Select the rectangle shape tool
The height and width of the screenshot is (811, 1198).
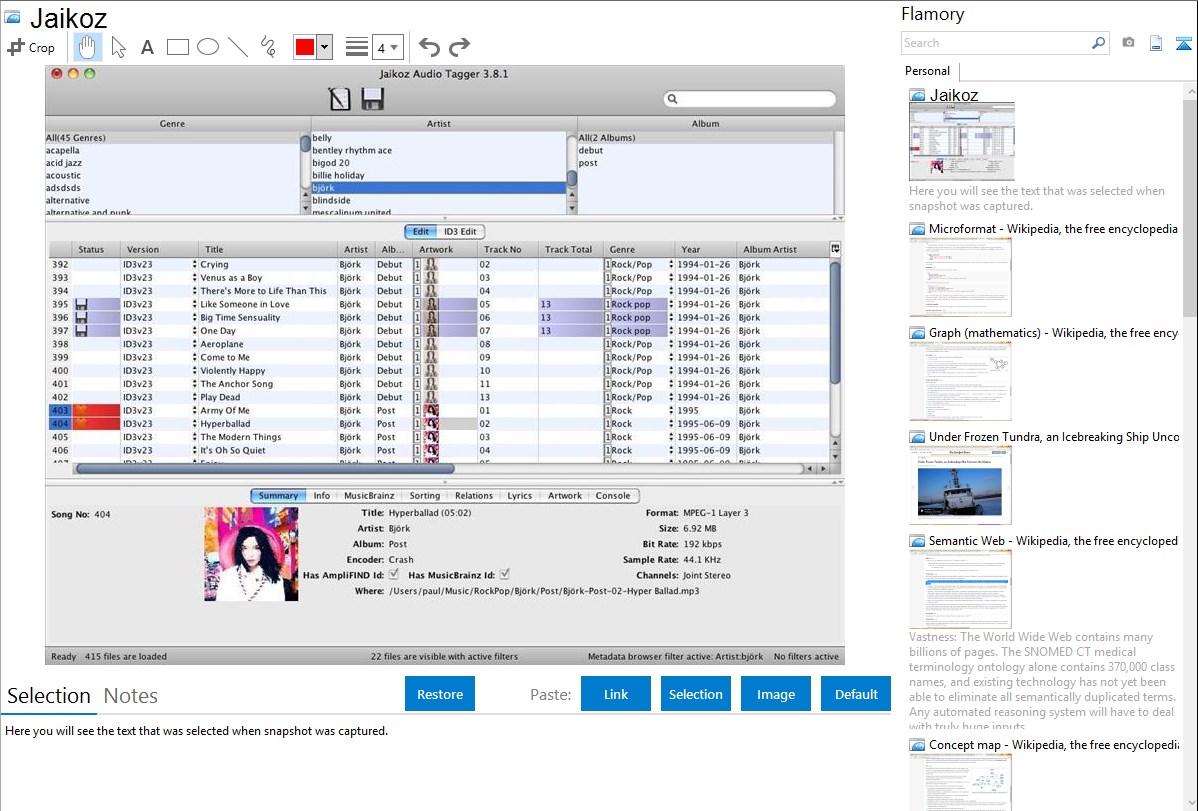(177, 47)
